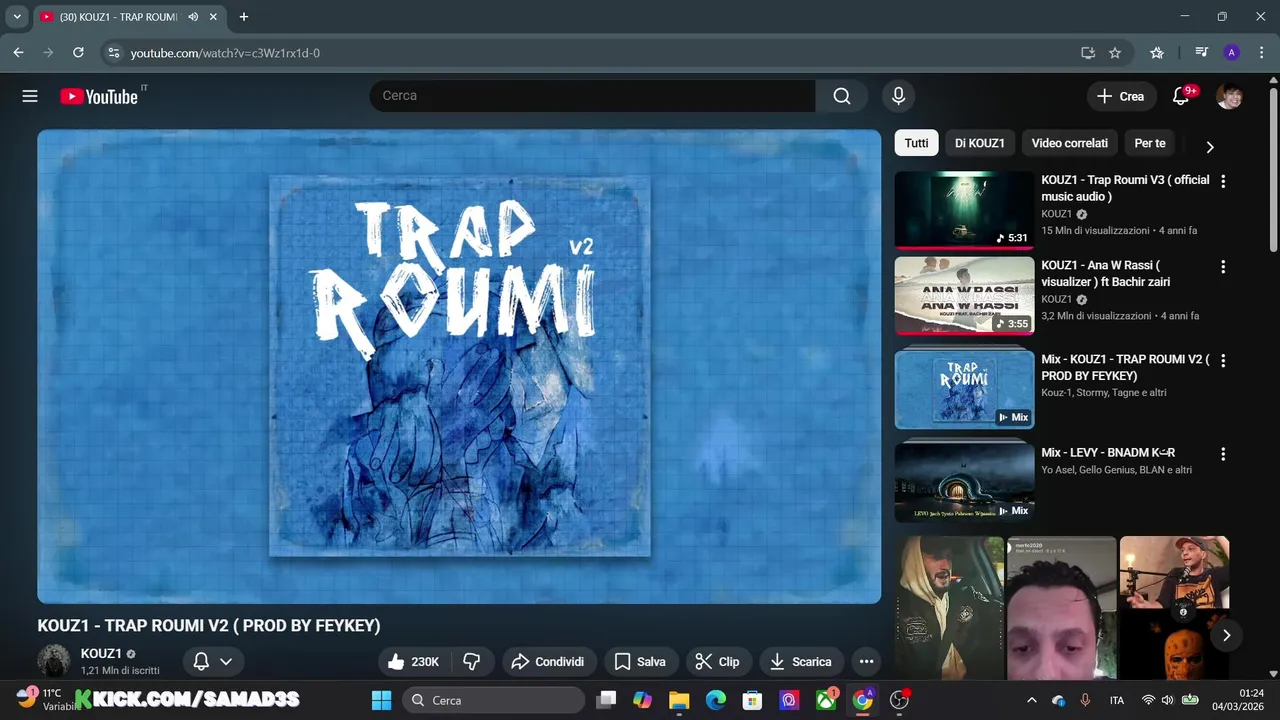The image size is (1280, 720).
Task: Install app icon in address bar
Action: tap(1088, 53)
